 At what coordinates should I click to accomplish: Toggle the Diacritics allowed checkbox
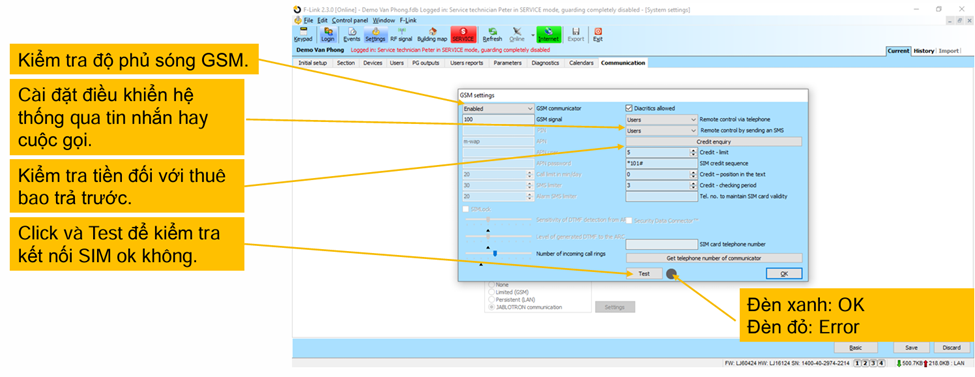click(x=629, y=108)
